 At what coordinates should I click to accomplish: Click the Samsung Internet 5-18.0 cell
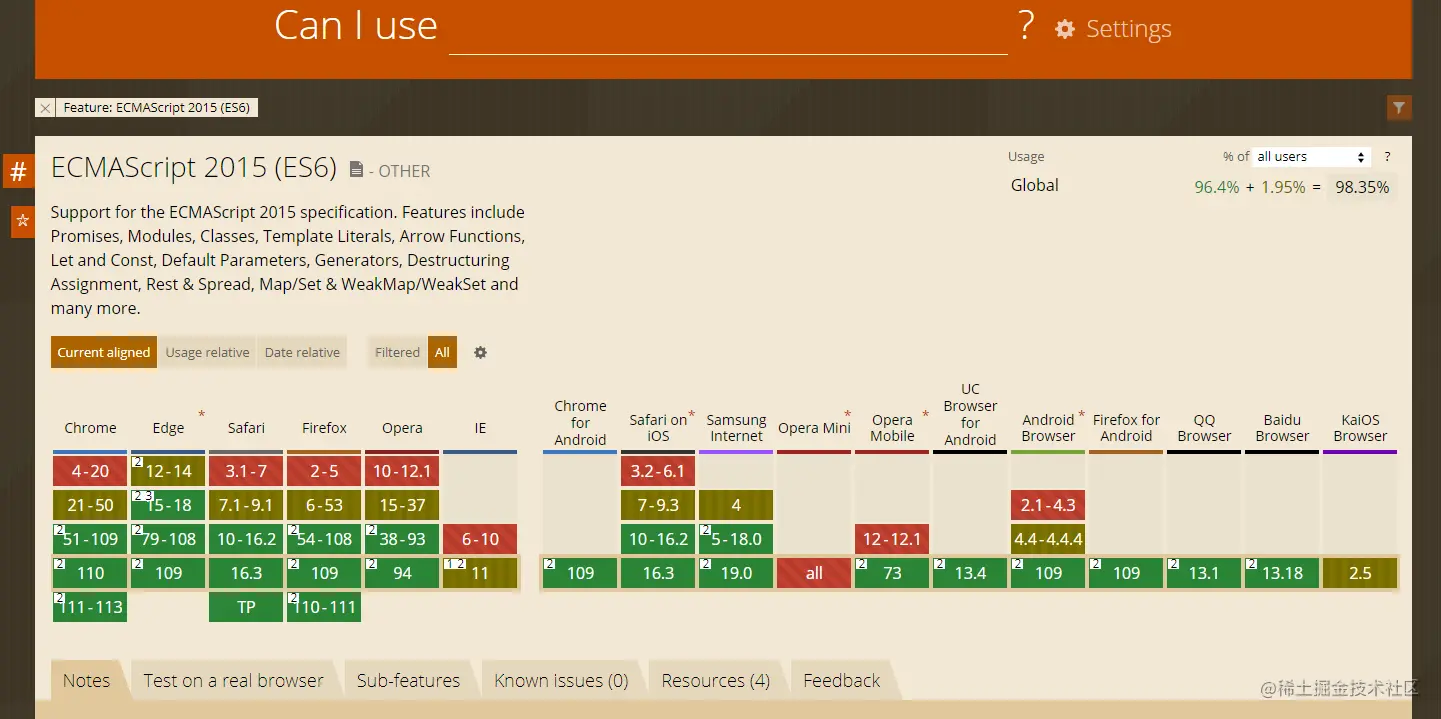[x=736, y=539]
